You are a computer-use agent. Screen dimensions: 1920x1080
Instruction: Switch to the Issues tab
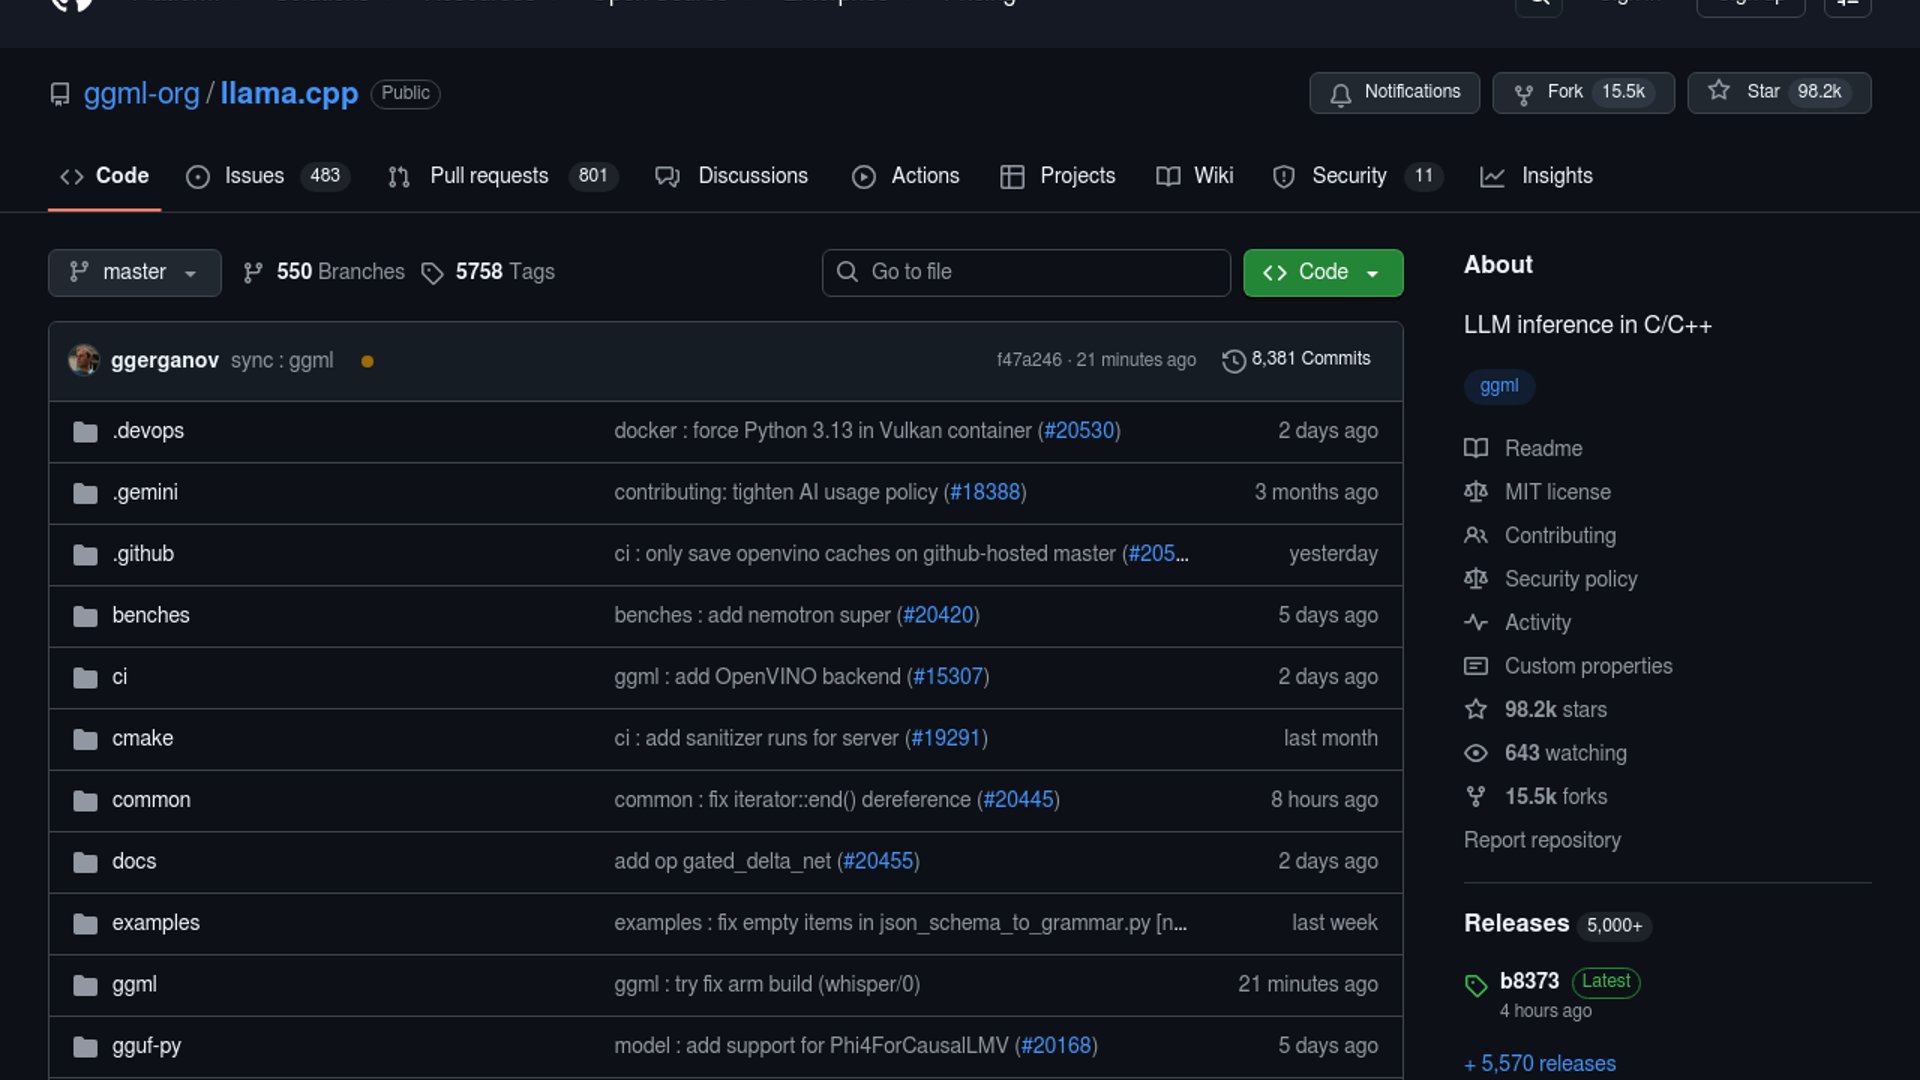click(x=253, y=176)
